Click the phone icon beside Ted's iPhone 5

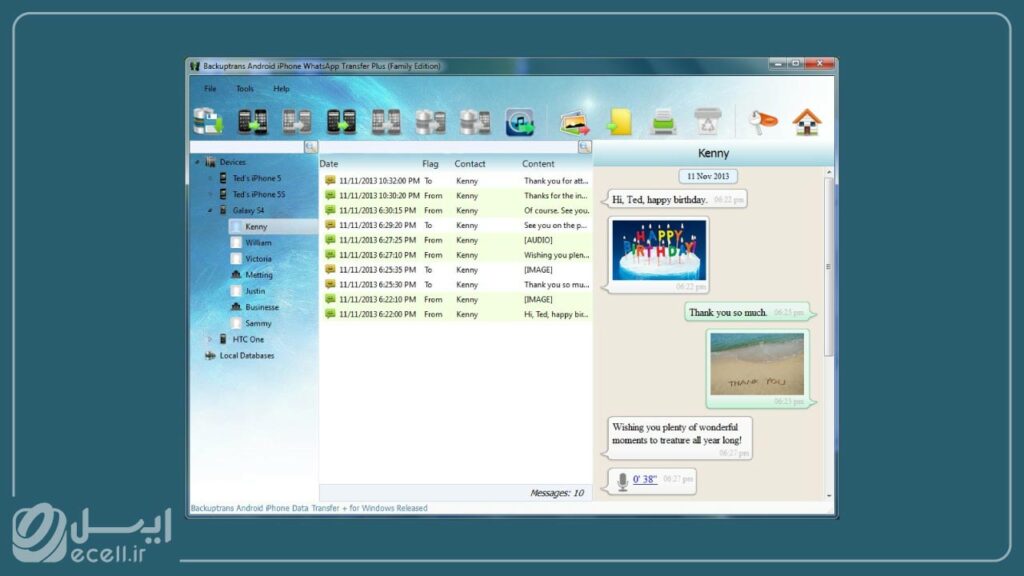[223, 178]
